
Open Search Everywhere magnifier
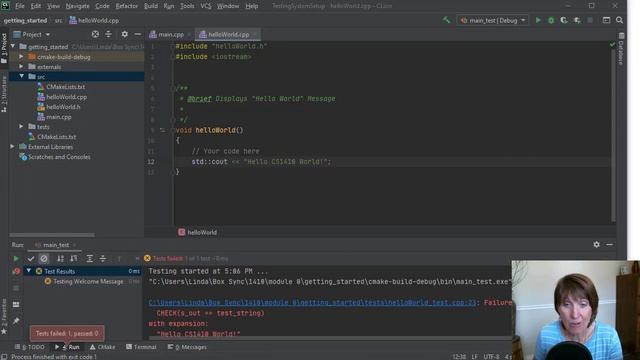click(620, 20)
